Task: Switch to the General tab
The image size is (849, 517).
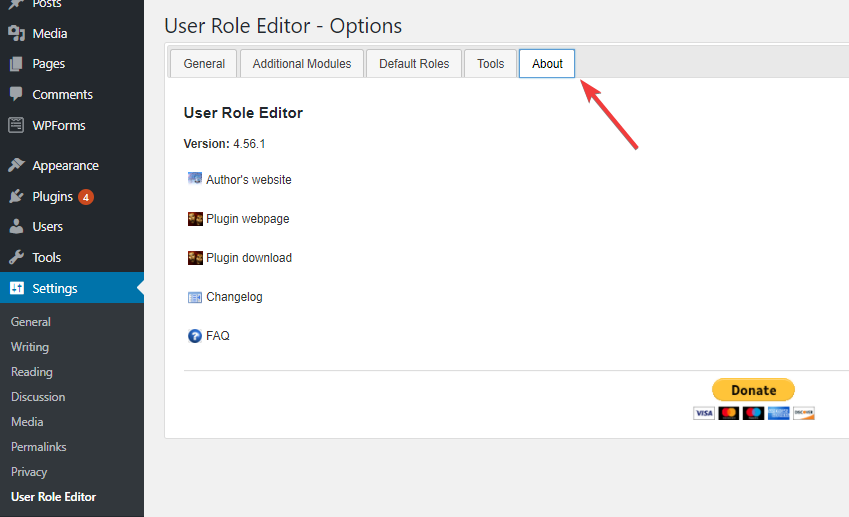Action: (204, 63)
